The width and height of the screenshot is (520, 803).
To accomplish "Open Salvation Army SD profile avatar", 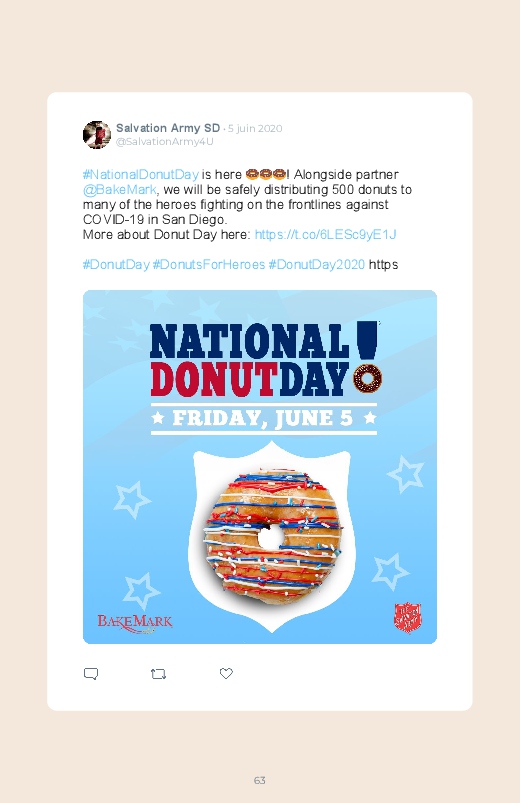I will point(96,135).
